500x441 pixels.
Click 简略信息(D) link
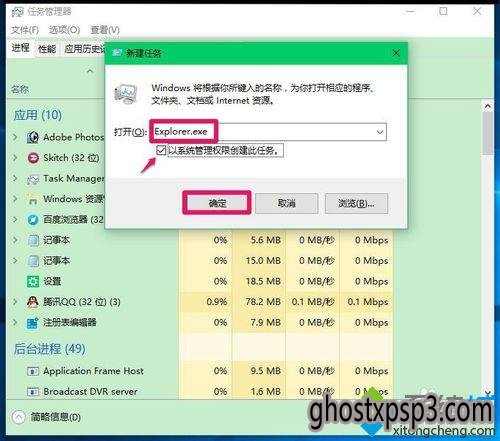(56, 417)
